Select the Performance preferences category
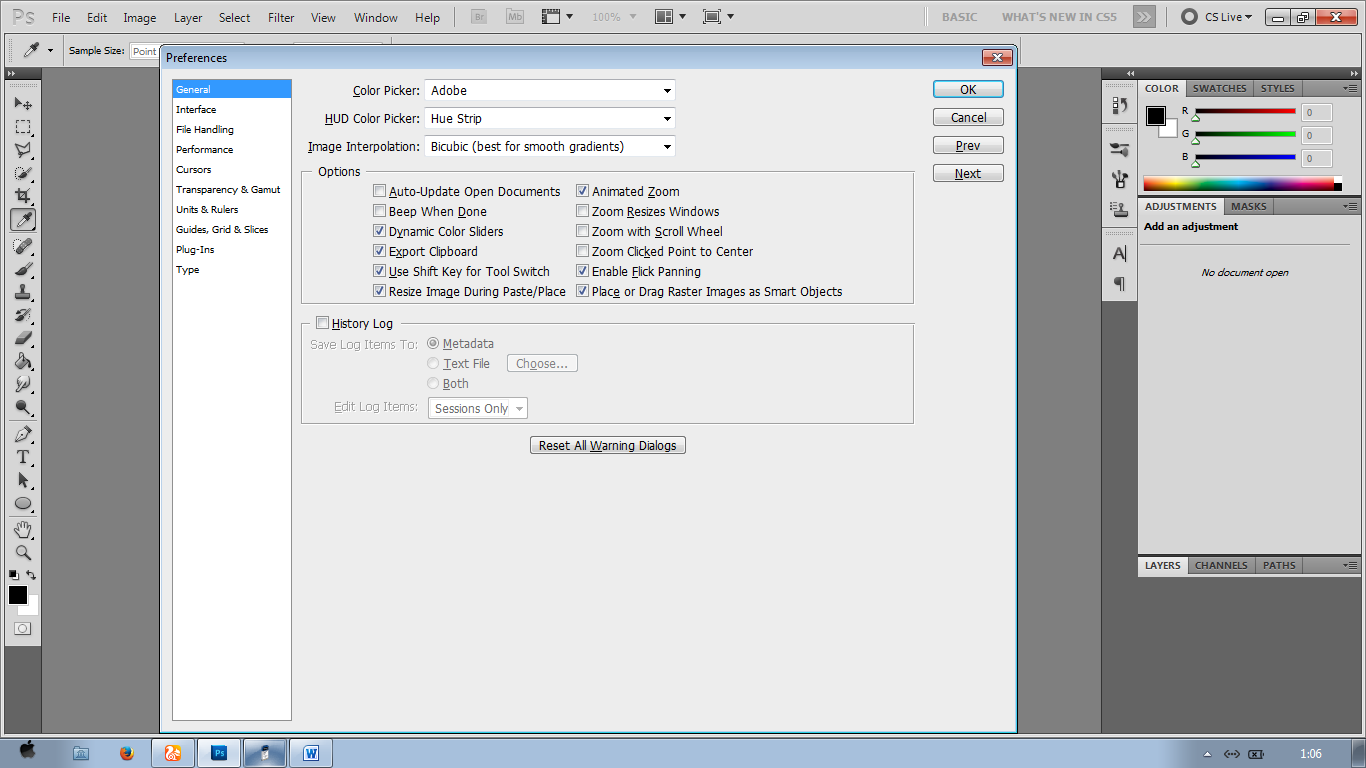Image resolution: width=1366 pixels, height=768 pixels. (232, 149)
